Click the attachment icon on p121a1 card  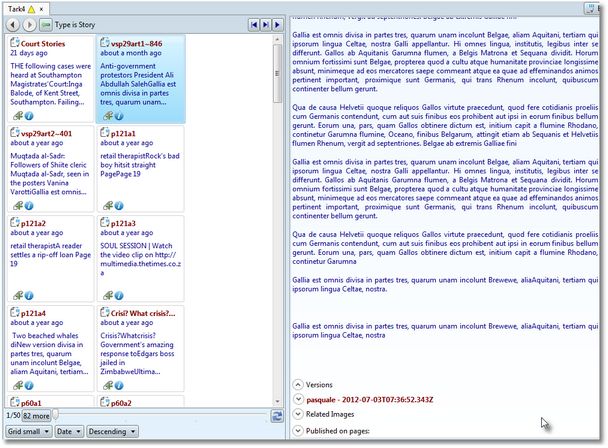(108, 206)
